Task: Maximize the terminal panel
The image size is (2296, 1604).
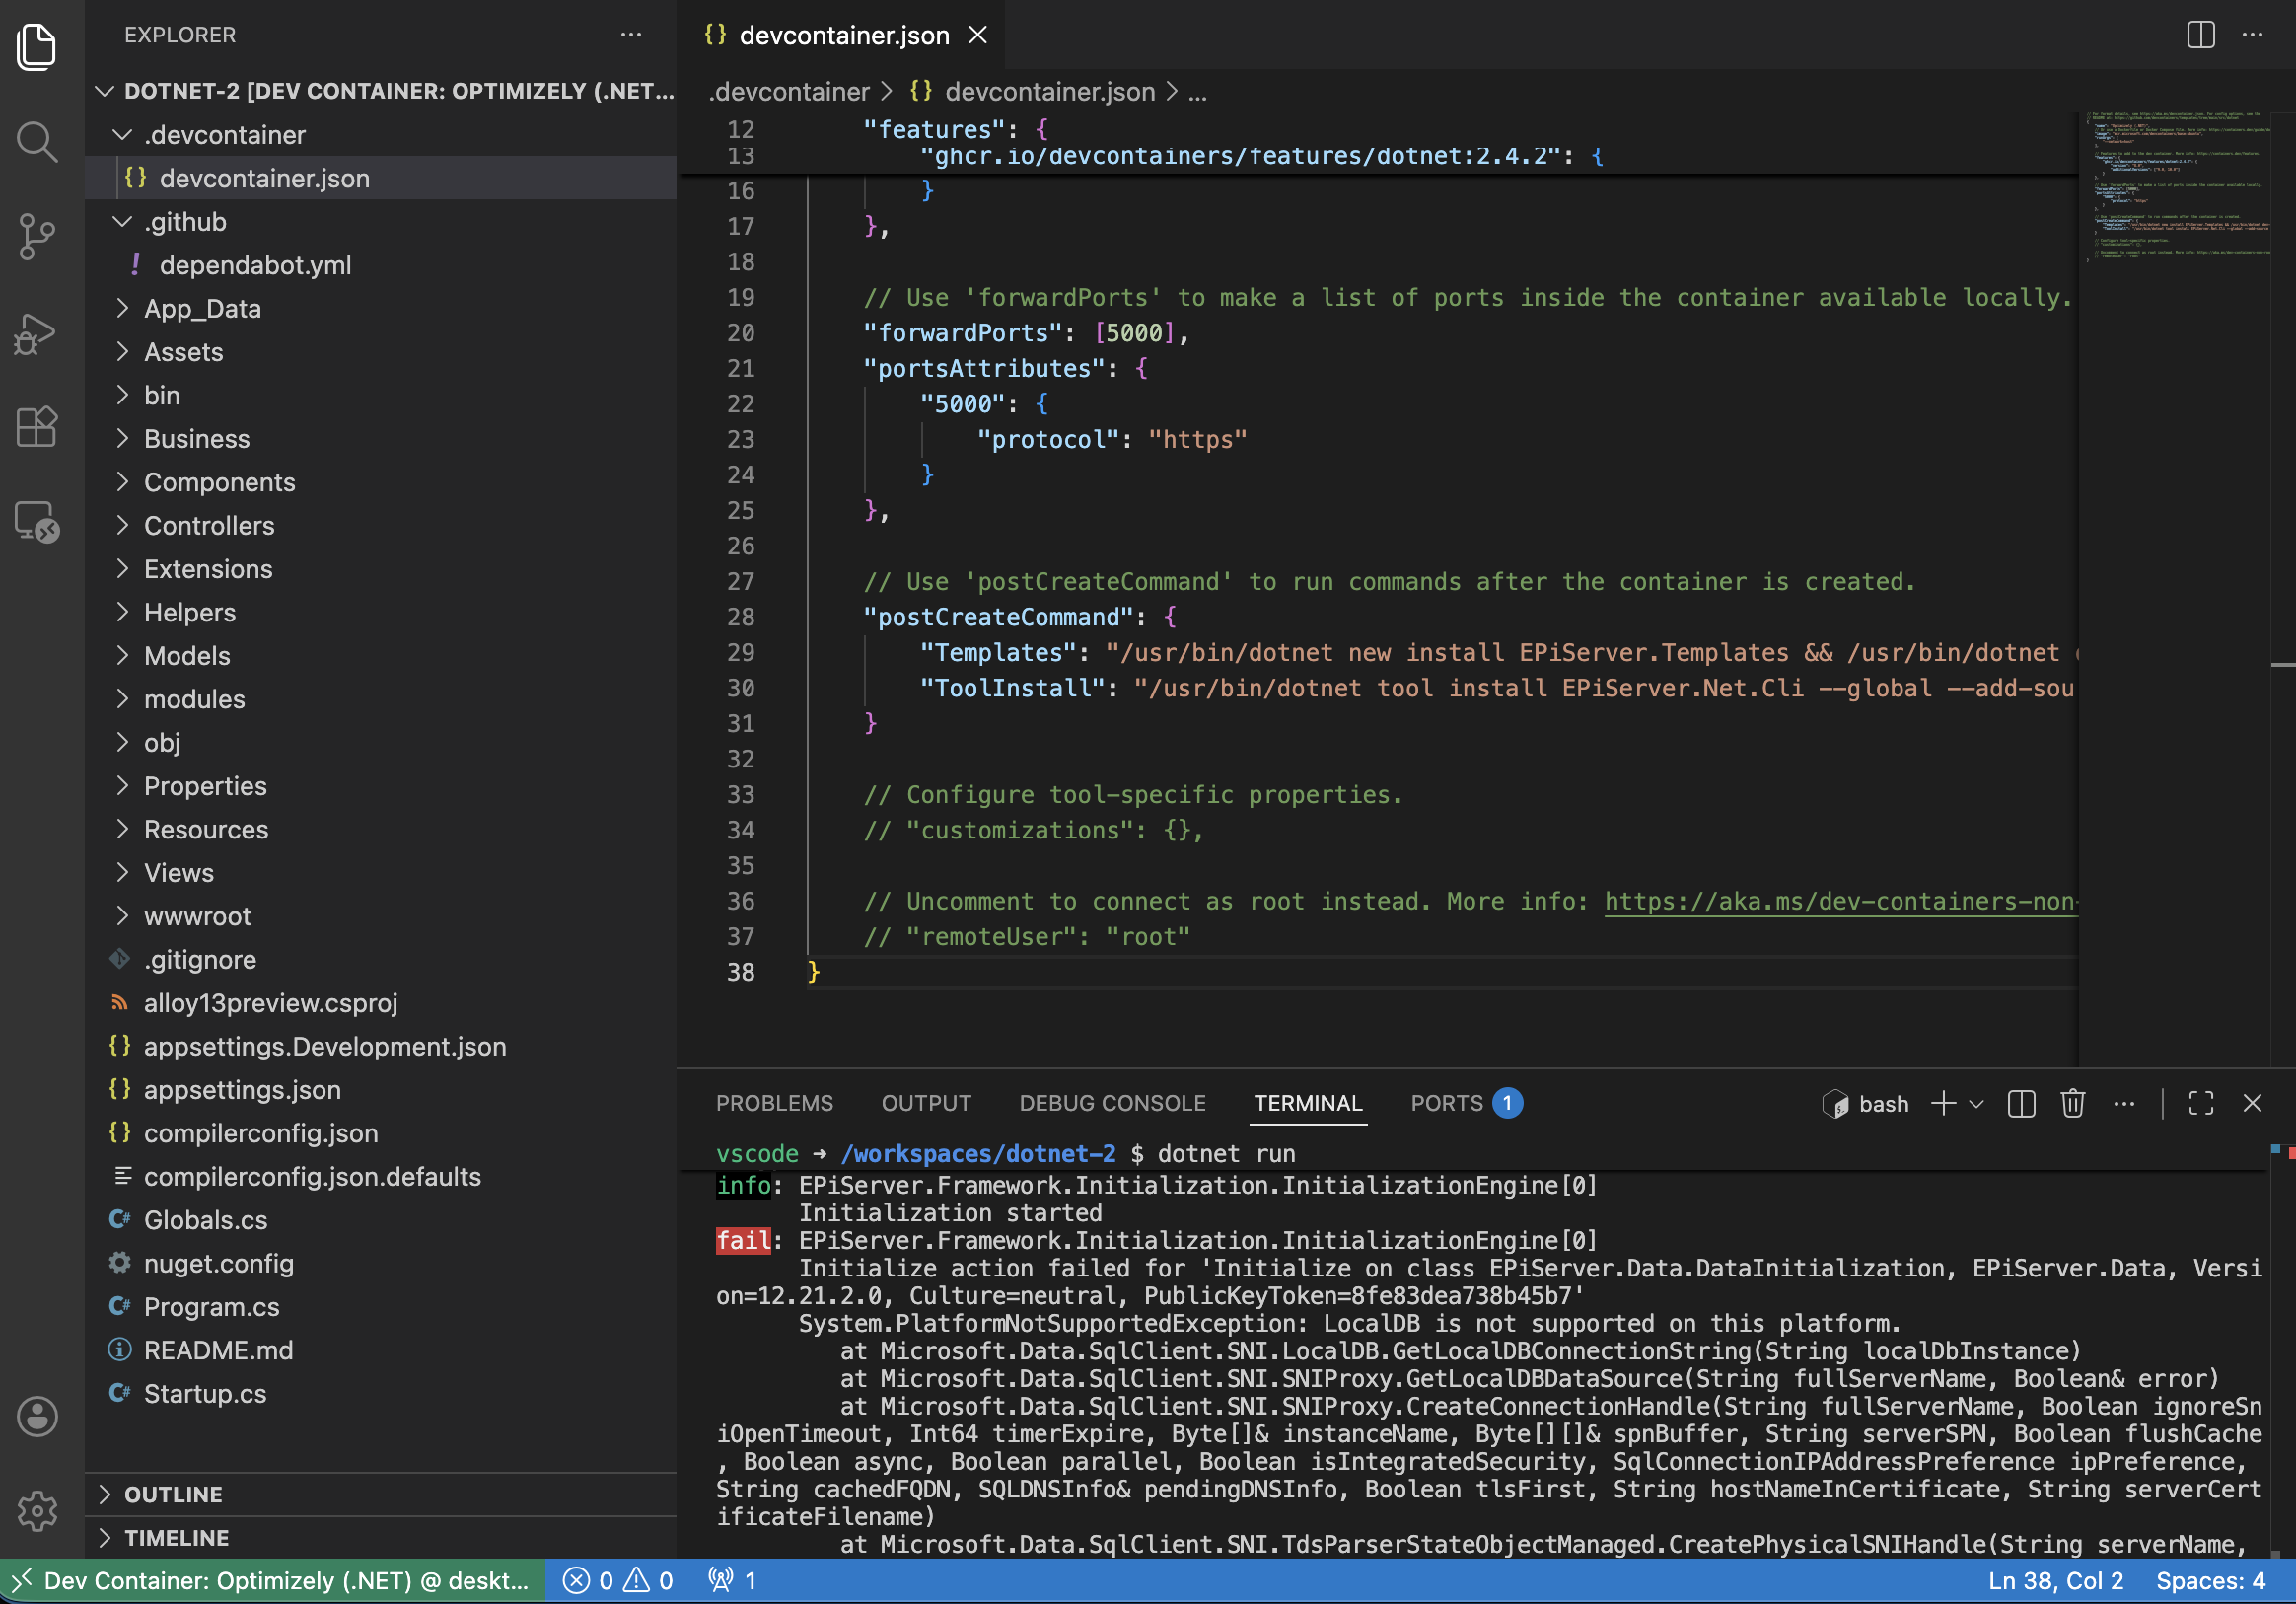Action: click(x=2200, y=1103)
